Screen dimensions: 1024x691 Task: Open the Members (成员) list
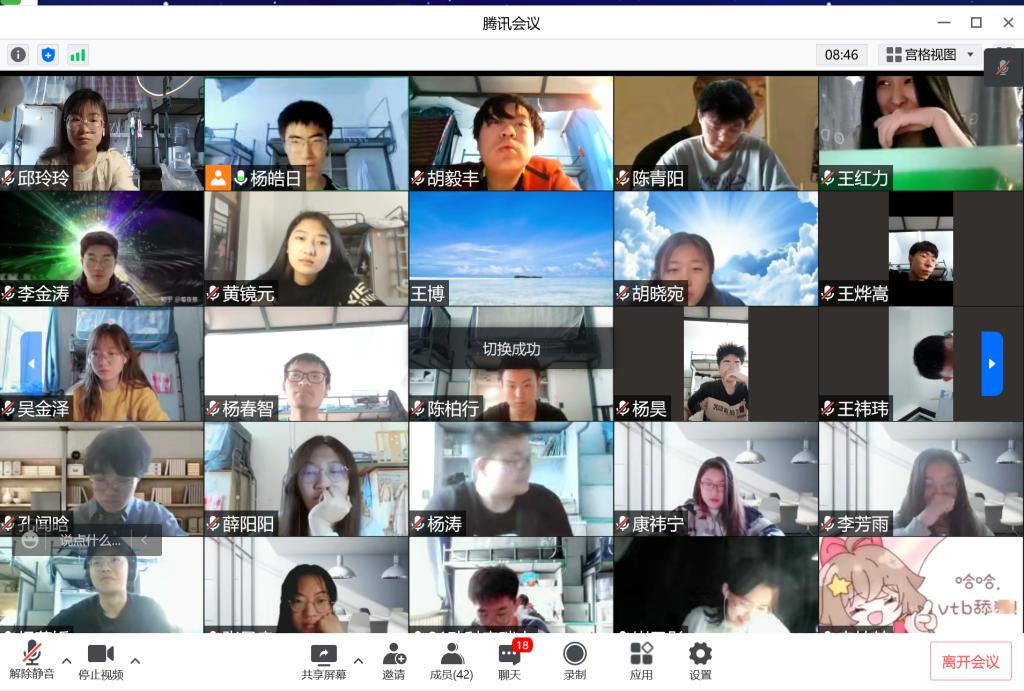pos(451,661)
